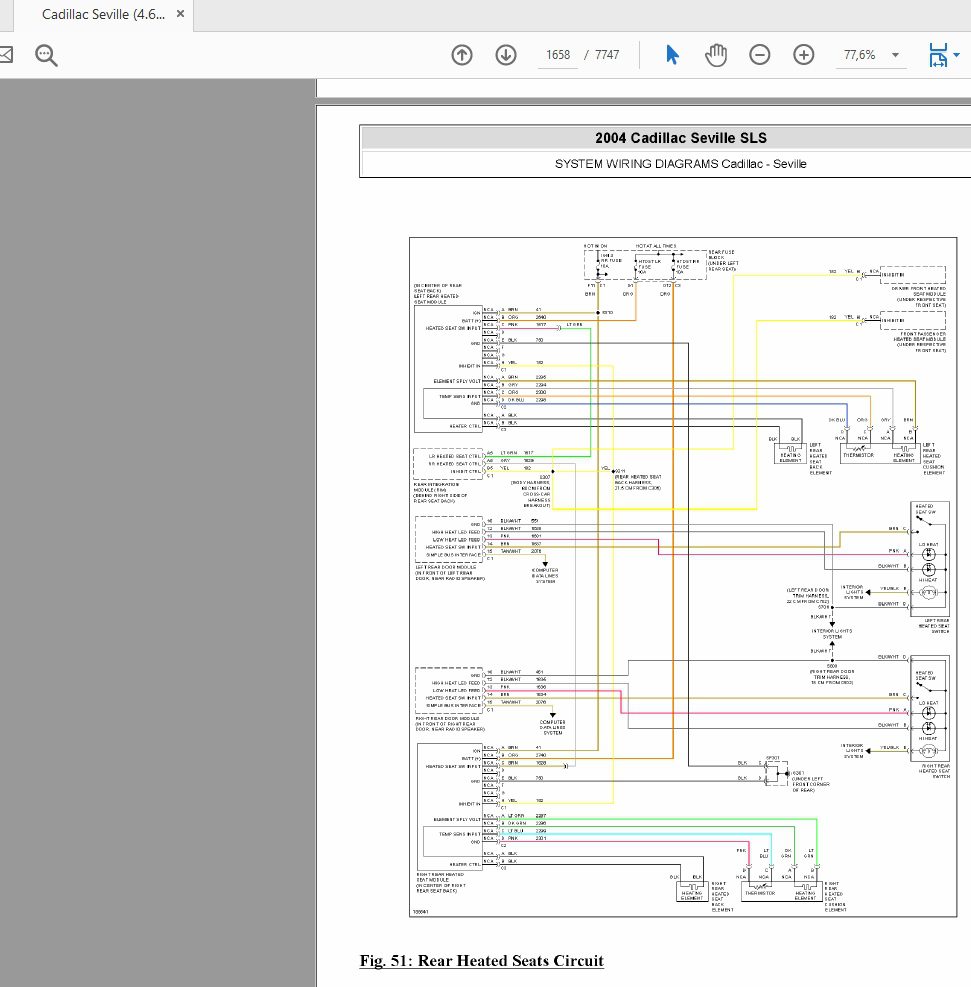Click the 2004 Cadillac Seville SLS heading
The image size is (971, 987).
click(681, 138)
